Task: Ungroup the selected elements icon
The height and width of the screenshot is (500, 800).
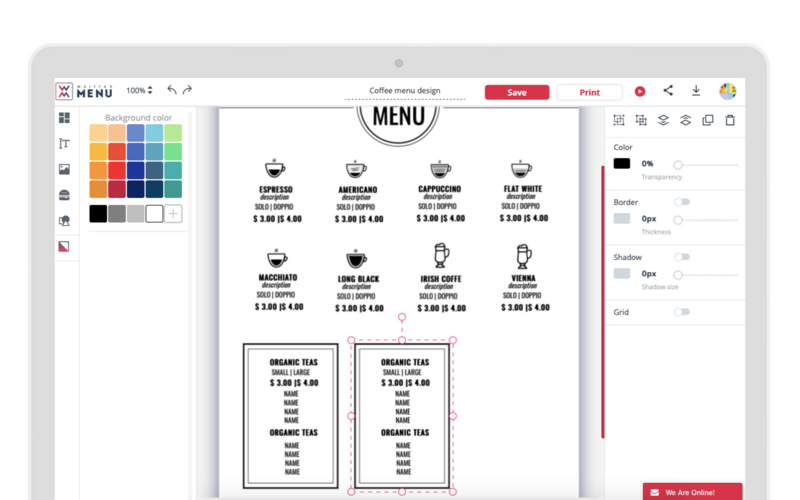Action: [x=641, y=120]
